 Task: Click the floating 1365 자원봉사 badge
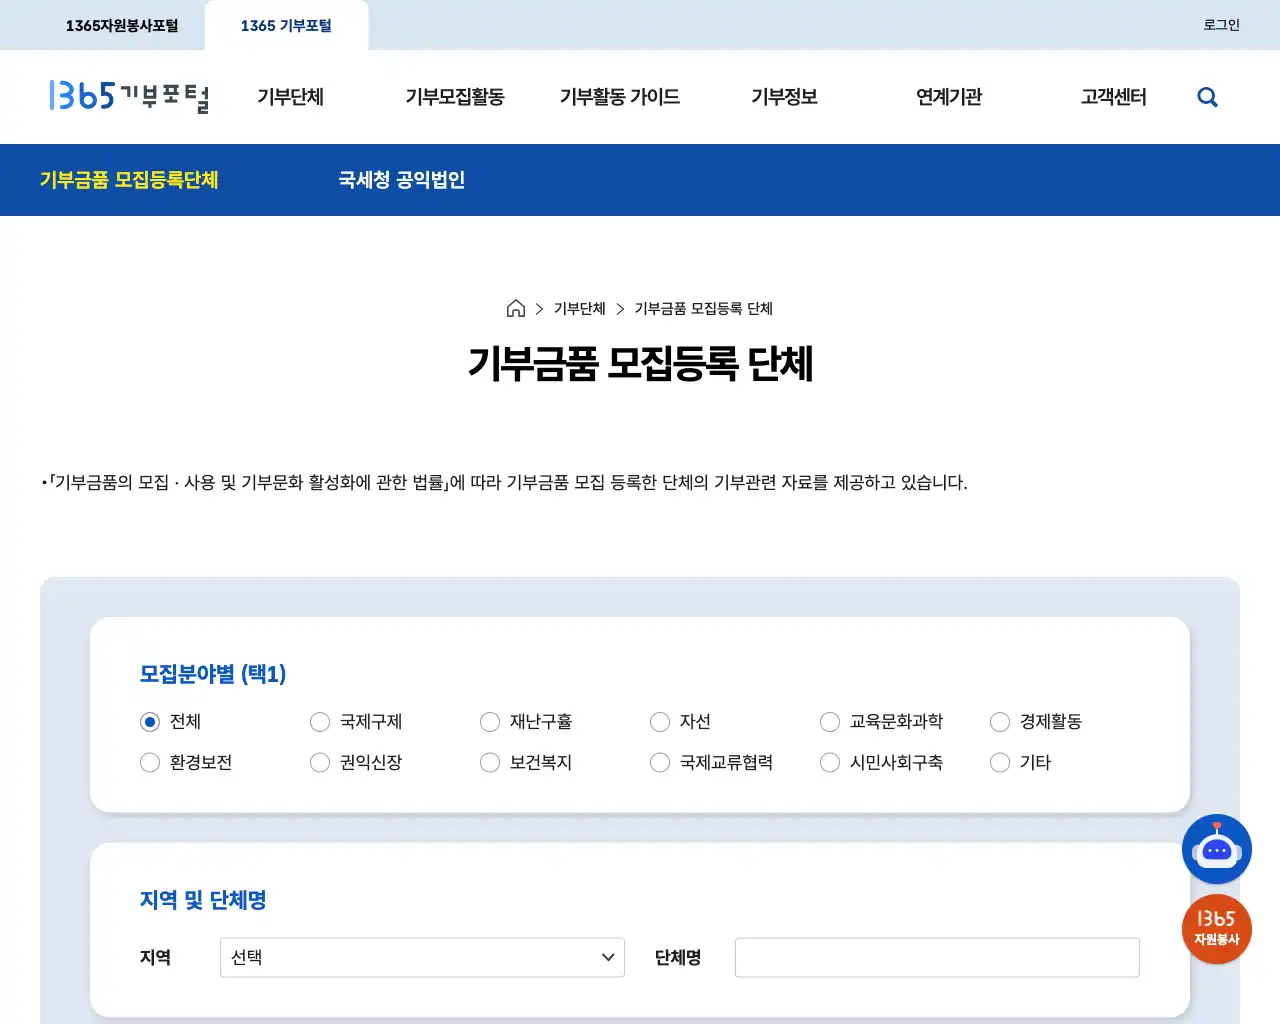click(1217, 929)
